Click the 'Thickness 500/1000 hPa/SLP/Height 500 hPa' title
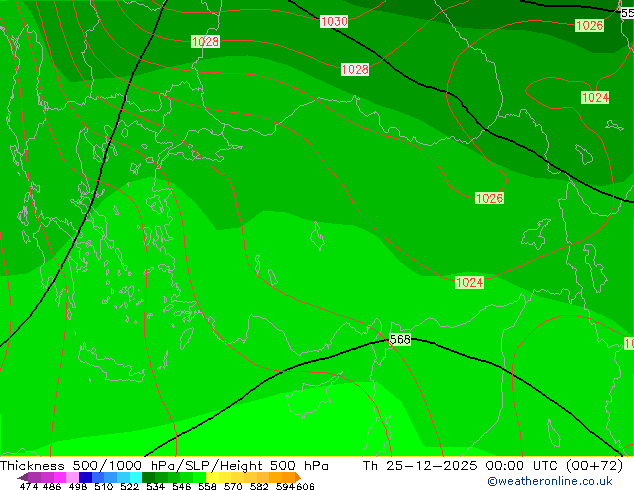Viewport: 634px width, 490px height. [x=164, y=466]
